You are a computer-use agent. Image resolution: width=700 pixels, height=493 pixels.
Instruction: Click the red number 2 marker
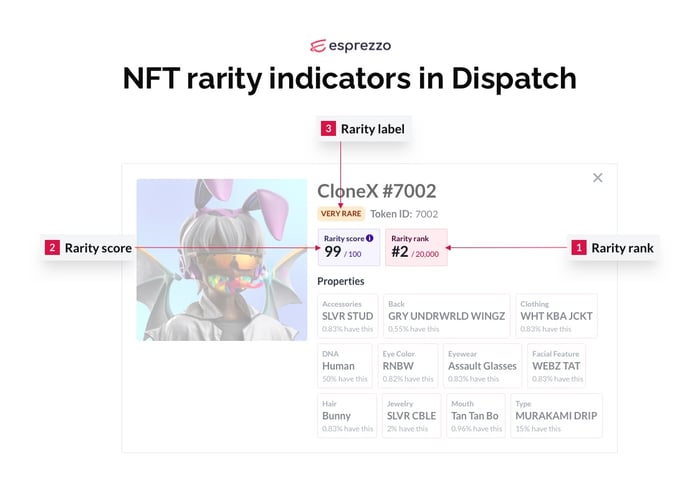pos(52,247)
